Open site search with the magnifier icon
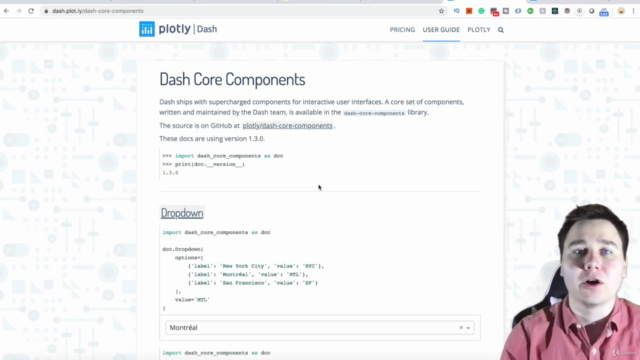The image size is (640, 360). coord(501,30)
